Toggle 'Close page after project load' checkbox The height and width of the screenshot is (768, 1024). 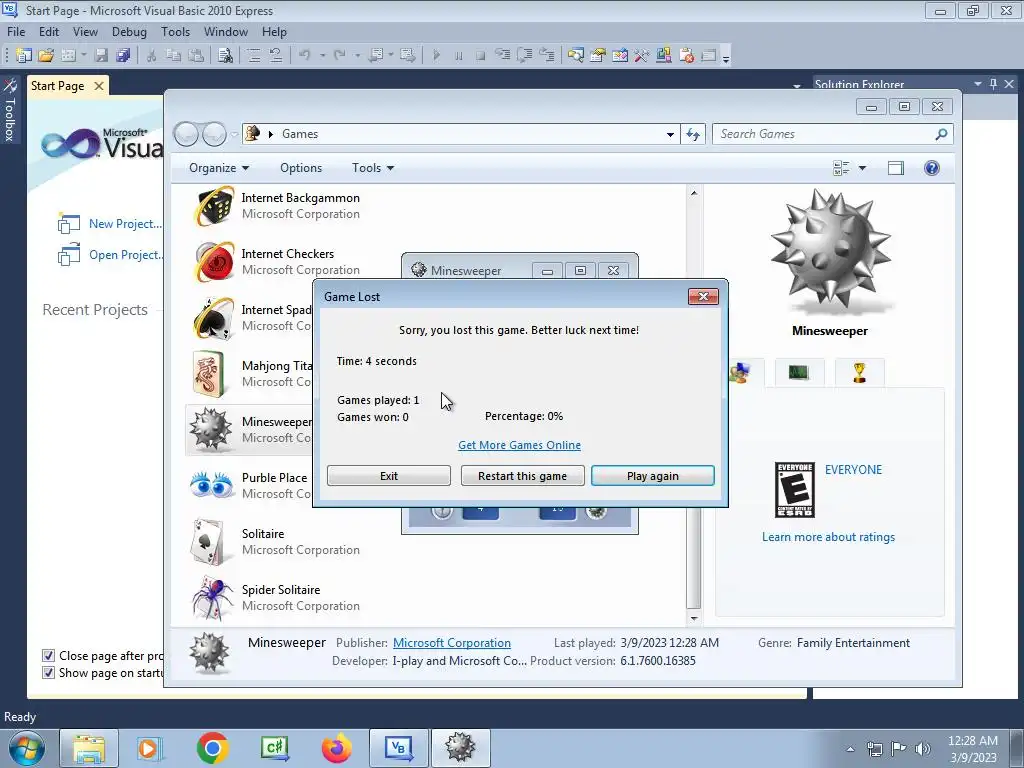coord(48,656)
